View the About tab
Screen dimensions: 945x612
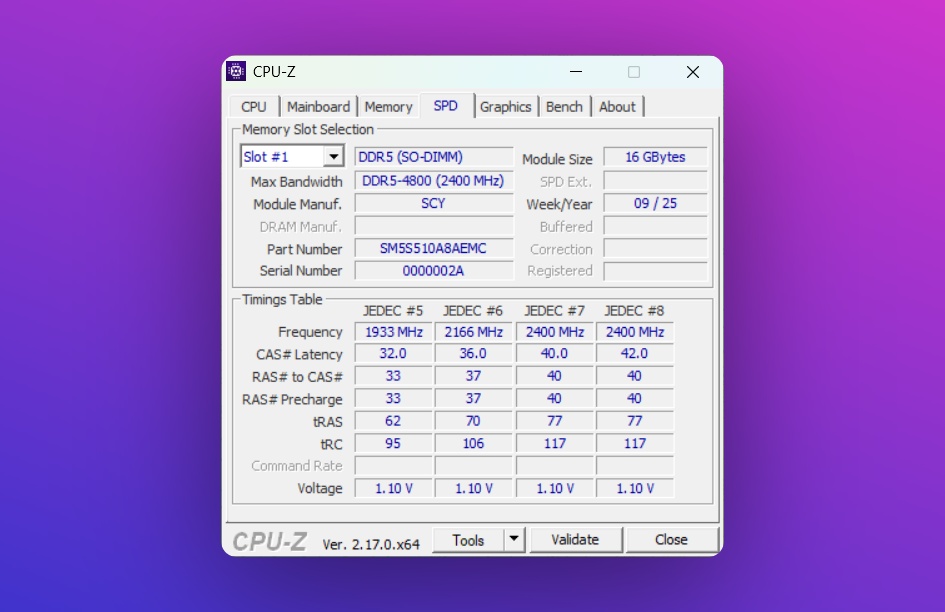(617, 107)
